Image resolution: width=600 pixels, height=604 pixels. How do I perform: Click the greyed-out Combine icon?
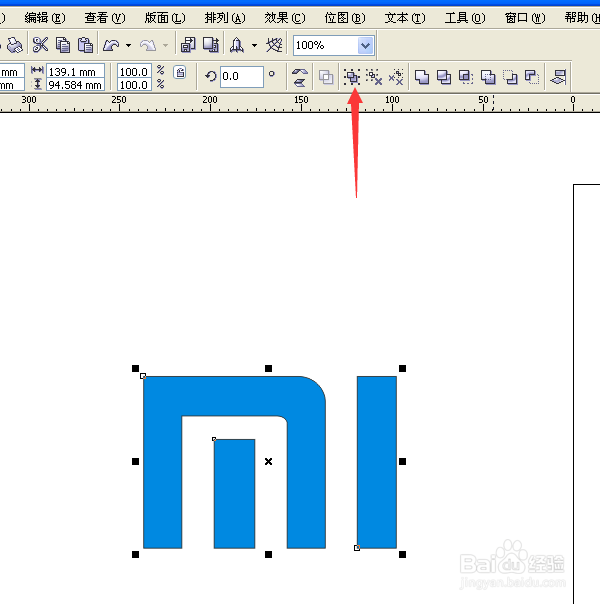coord(326,77)
